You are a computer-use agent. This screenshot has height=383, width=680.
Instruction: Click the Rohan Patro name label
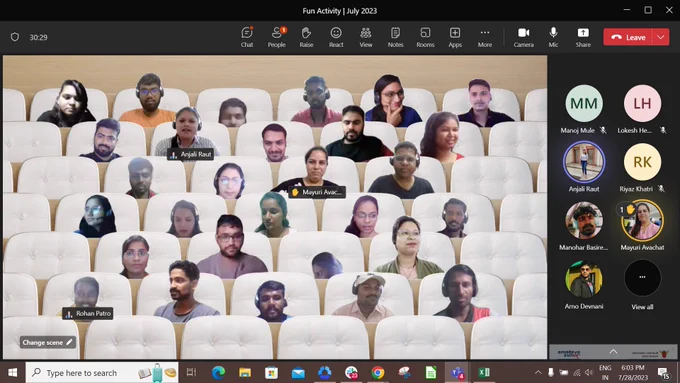(88, 313)
